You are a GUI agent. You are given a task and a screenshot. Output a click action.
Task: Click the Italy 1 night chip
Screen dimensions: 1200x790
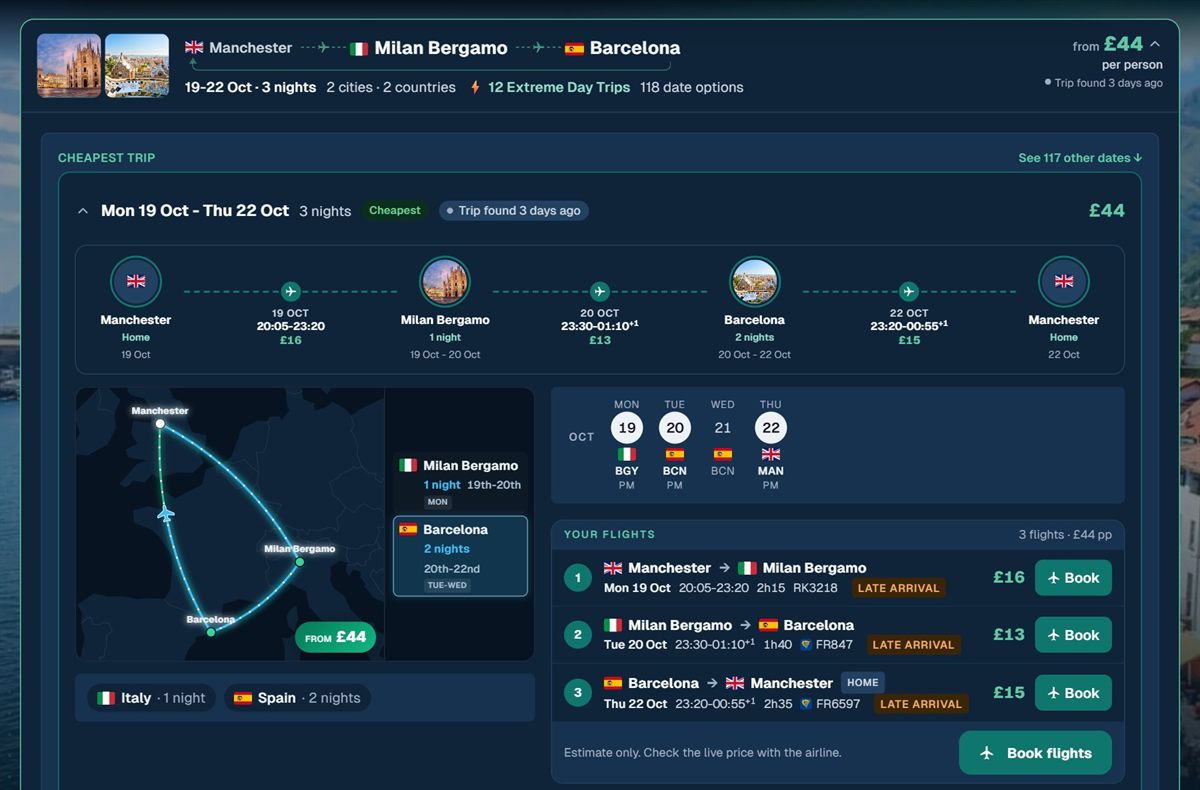[151, 698]
